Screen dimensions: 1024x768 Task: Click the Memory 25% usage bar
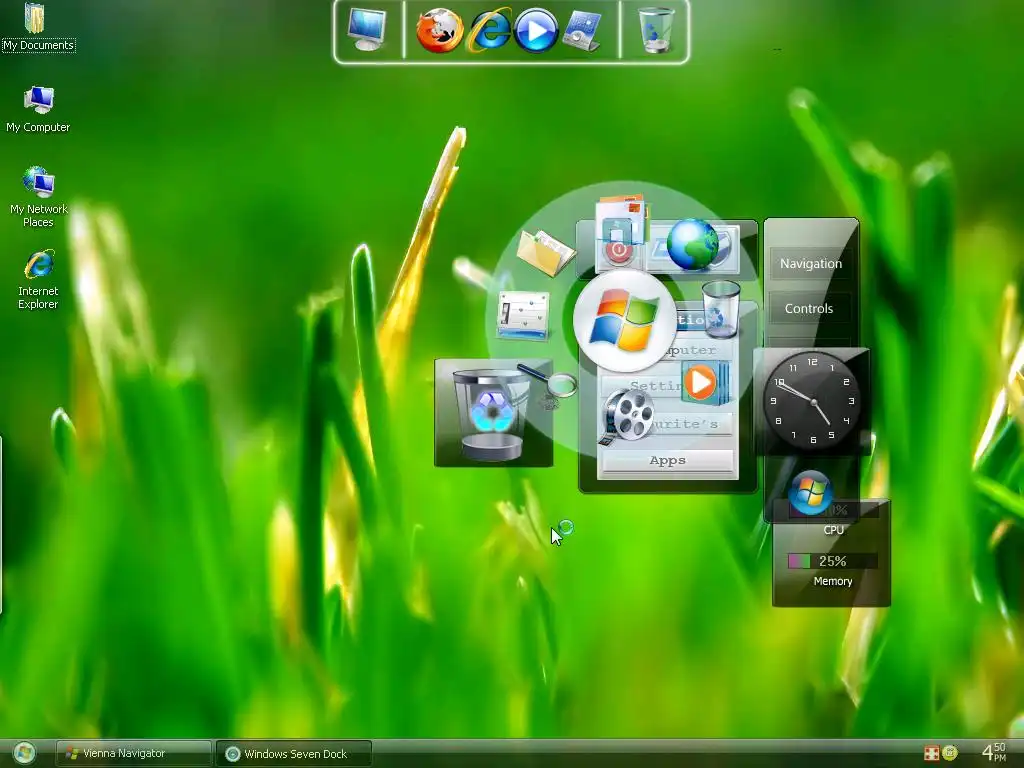click(832, 561)
